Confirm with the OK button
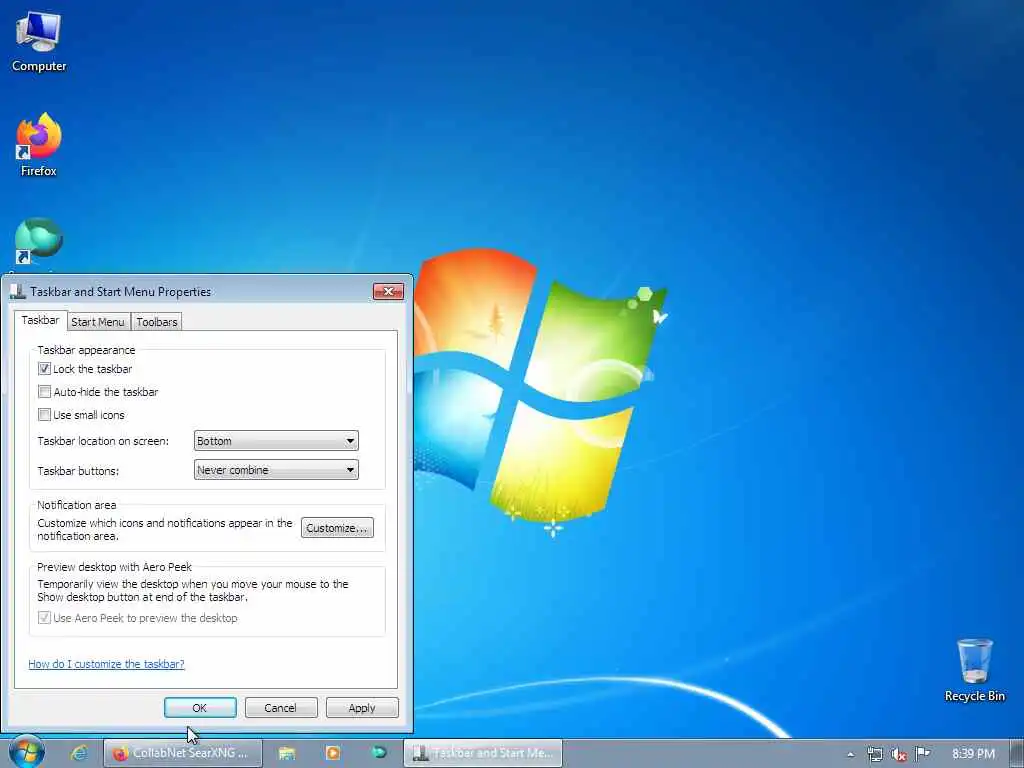 pos(200,708)
